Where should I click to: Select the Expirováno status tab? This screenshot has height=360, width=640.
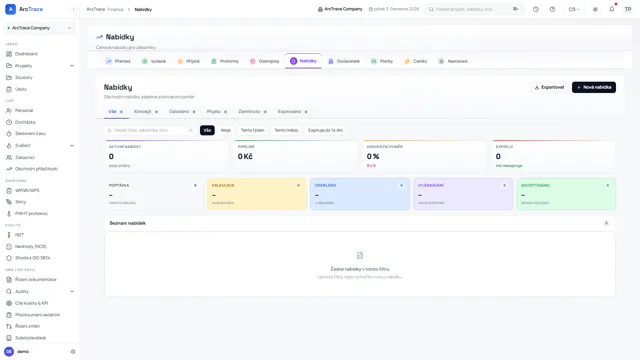click(292, 111)
